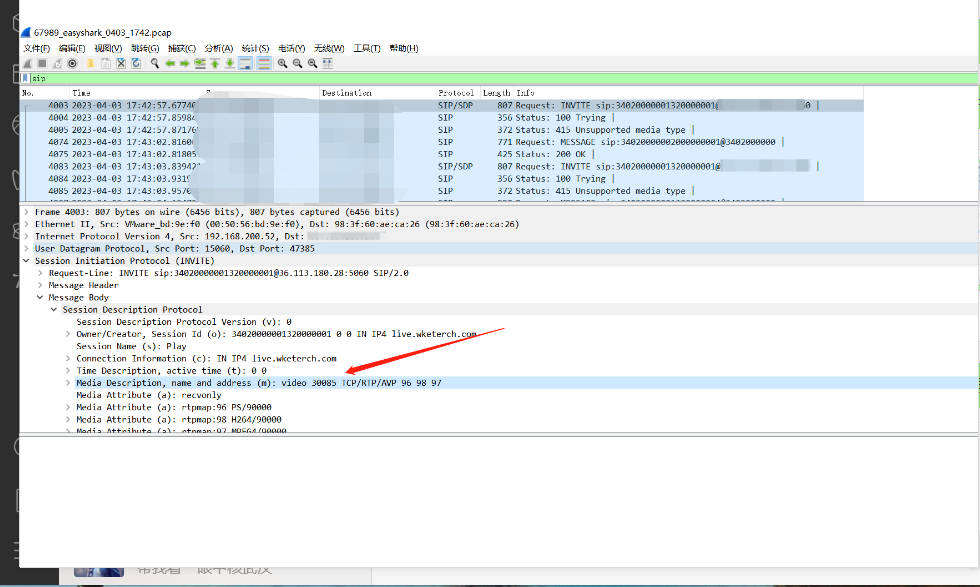Click the go to specified packet icon
Image resolution: width=980 pixels, height=587 pixels.
click(200, 63)
